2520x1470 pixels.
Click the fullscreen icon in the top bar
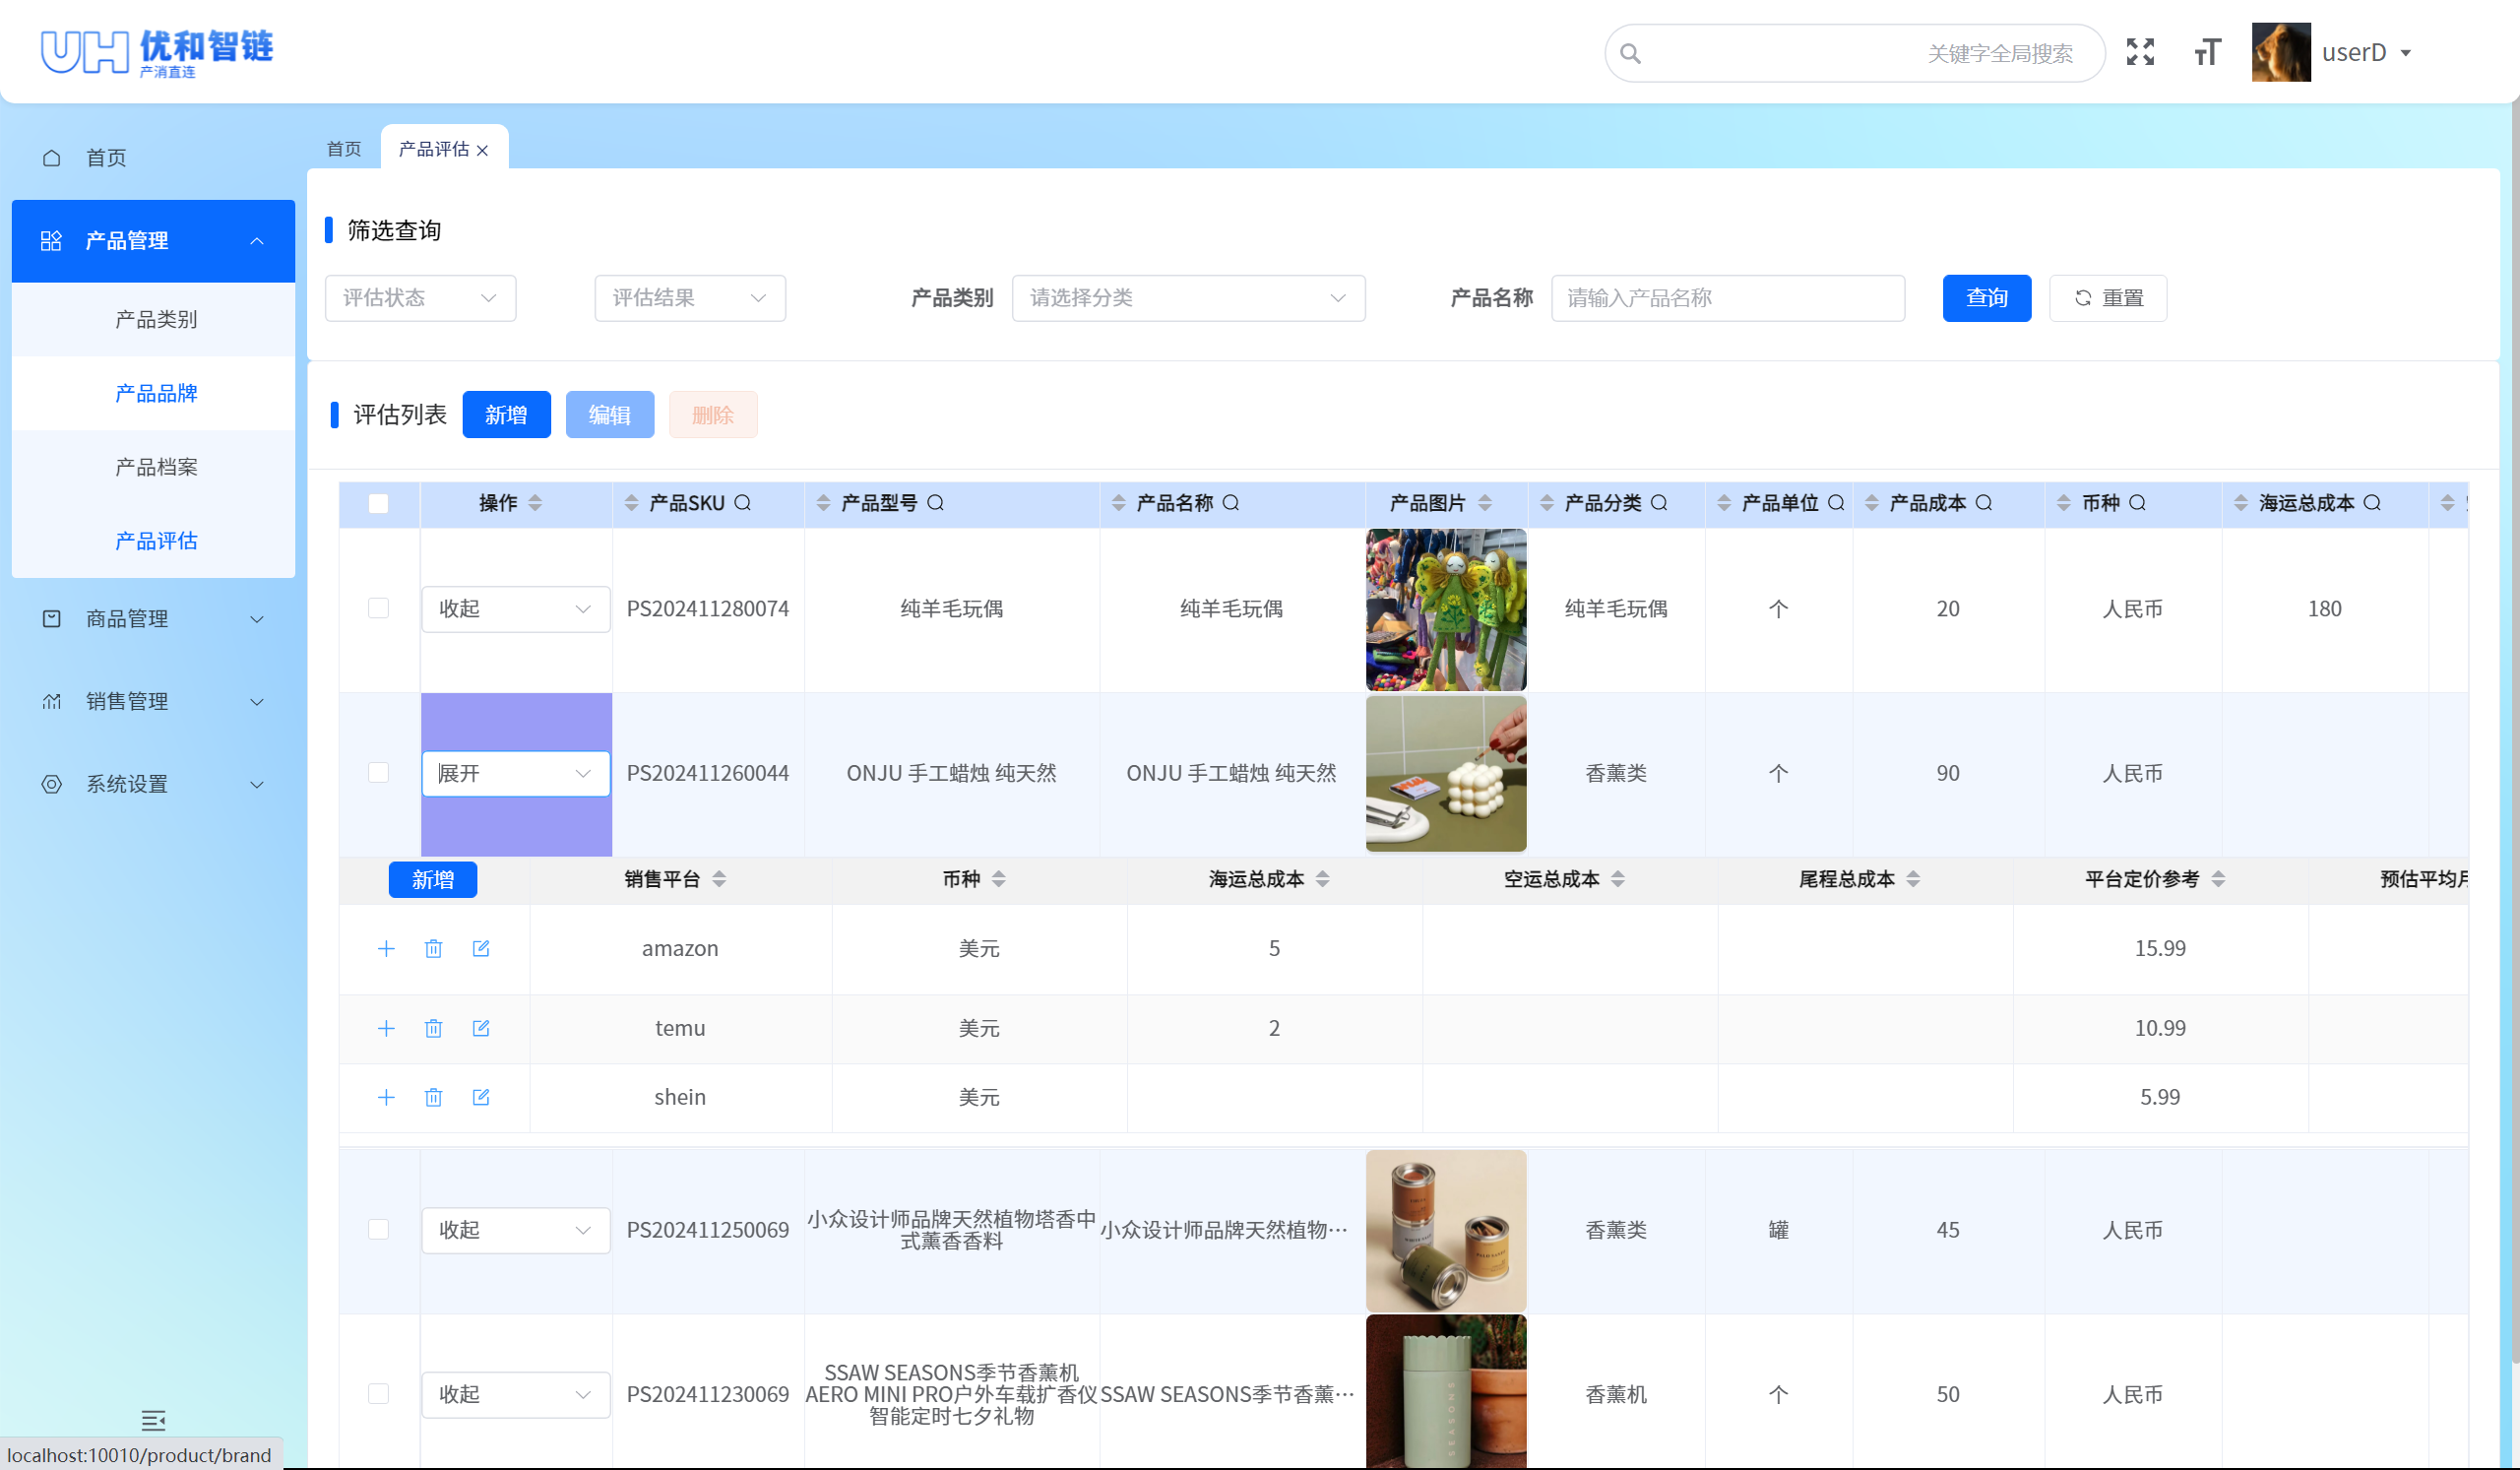[2140, 52]
